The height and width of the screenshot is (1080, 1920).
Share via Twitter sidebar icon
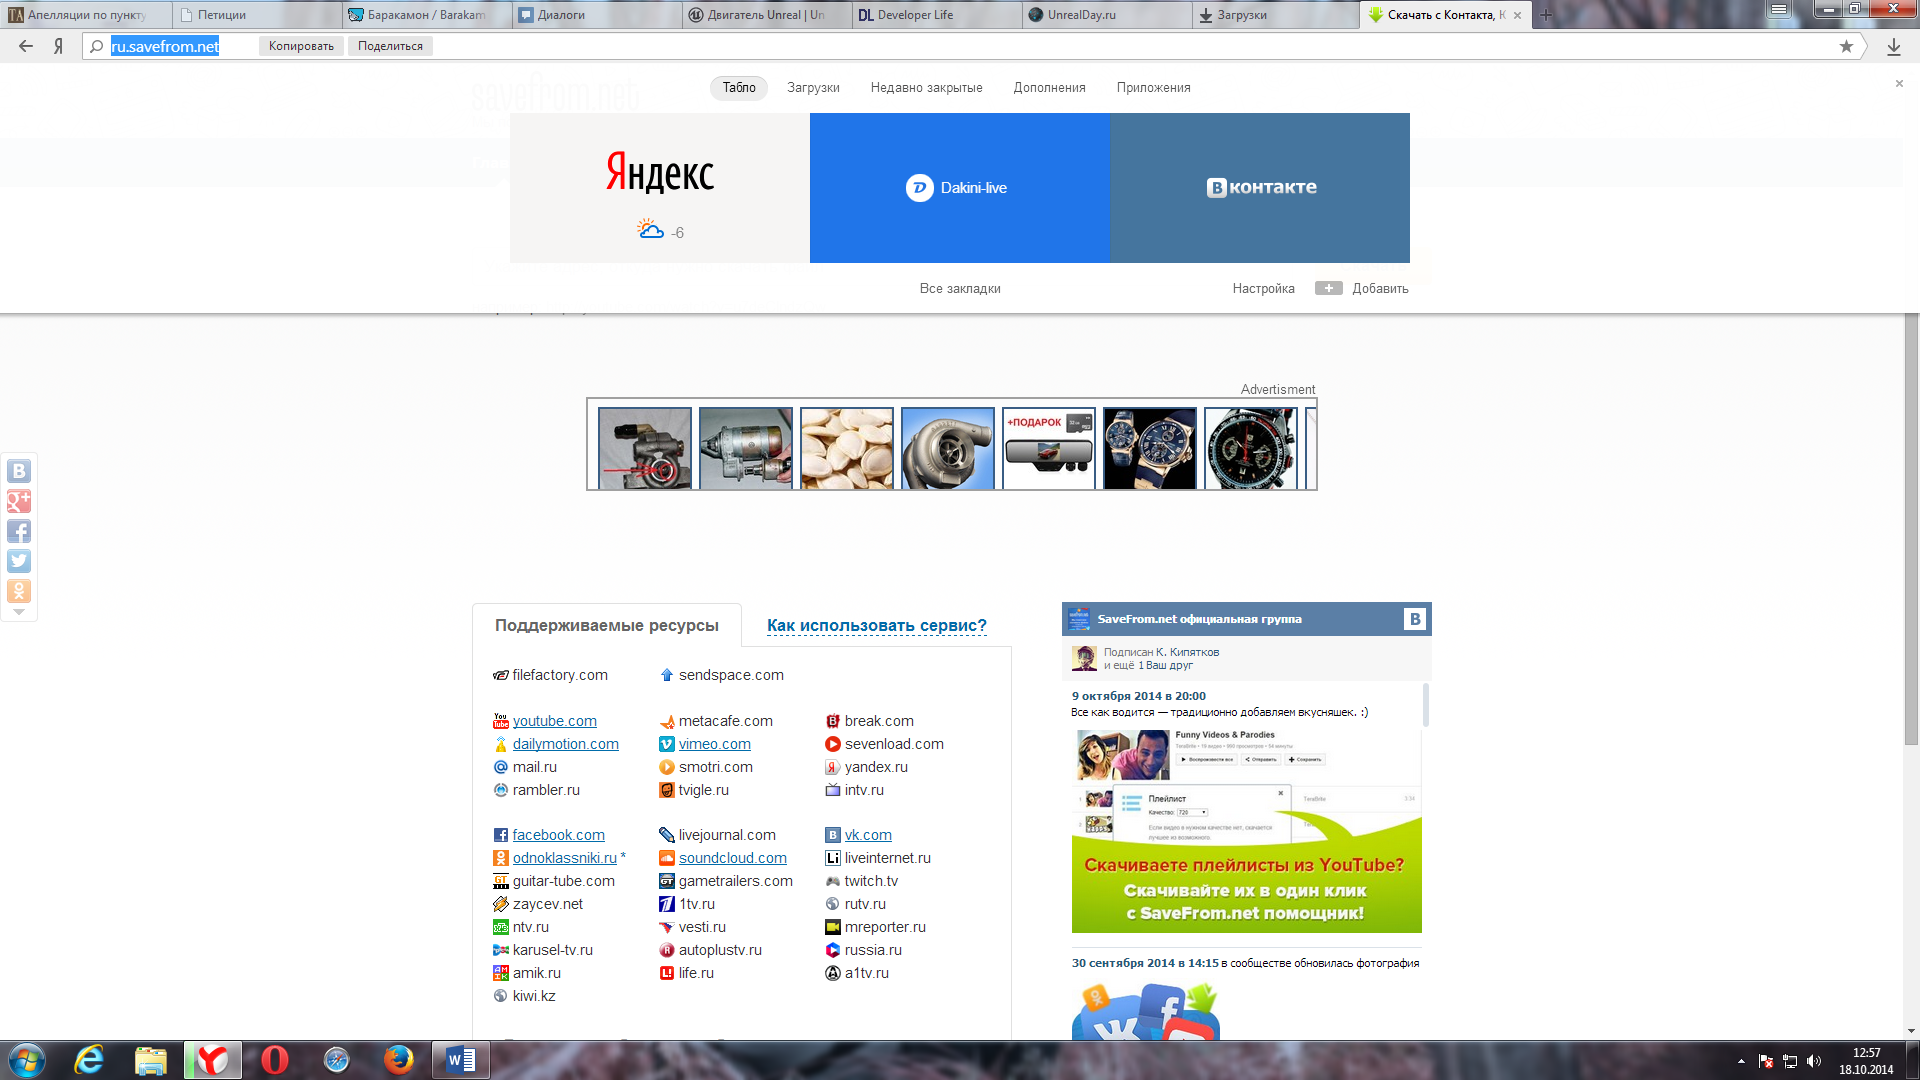[x=19, y=561]
